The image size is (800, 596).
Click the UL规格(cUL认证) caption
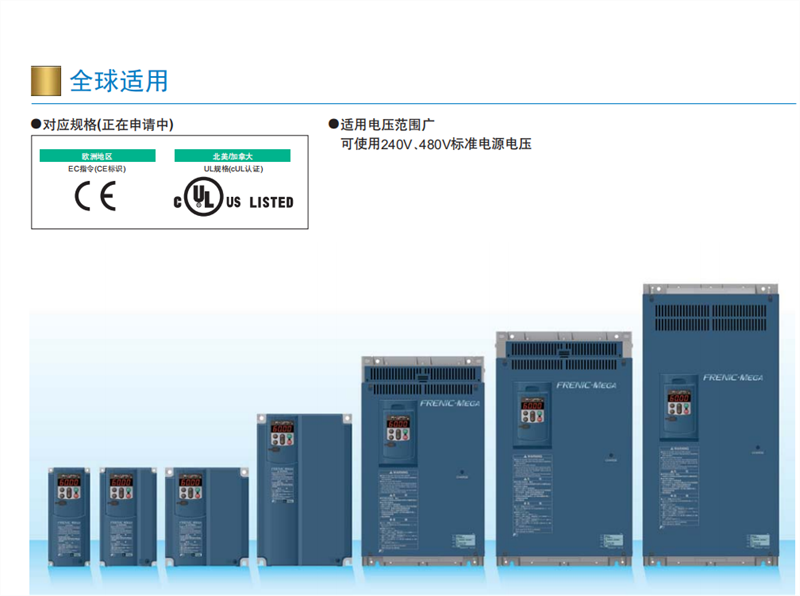tap(233, 169)
